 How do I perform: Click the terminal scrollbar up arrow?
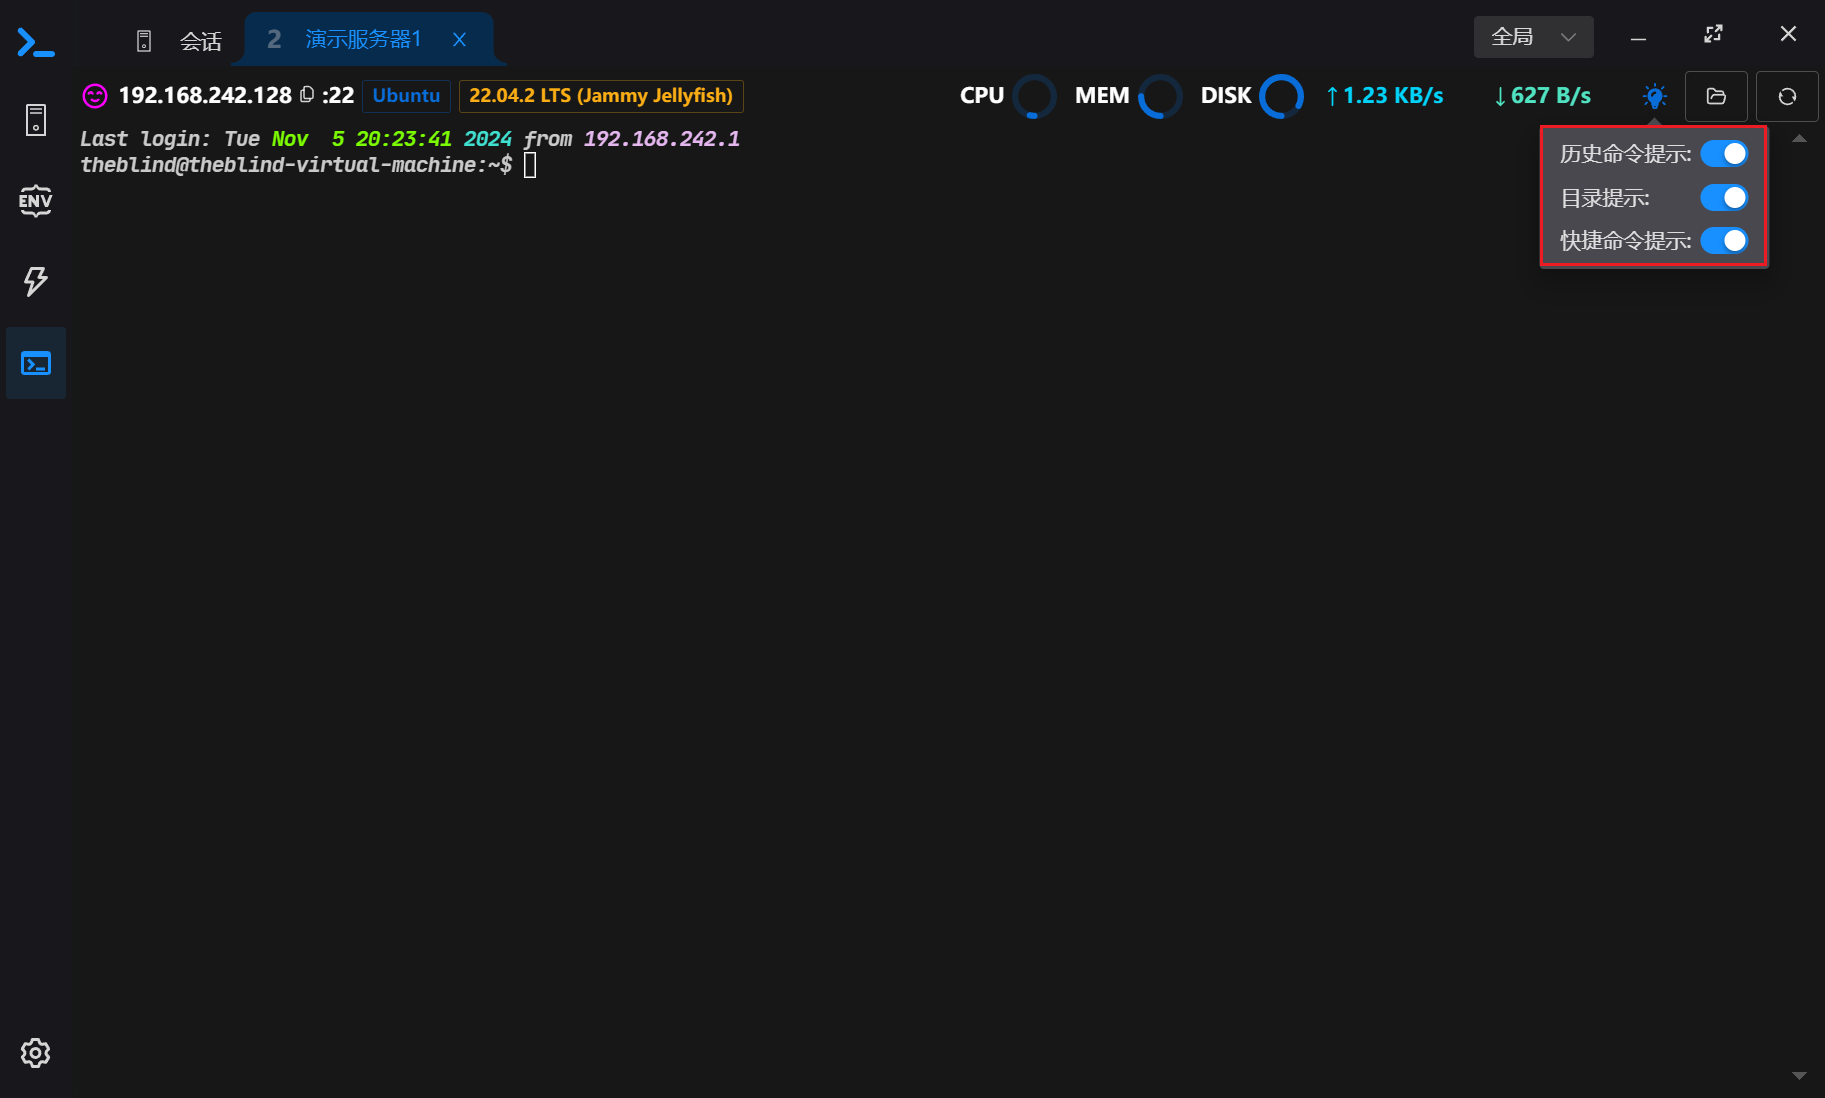1799,139
